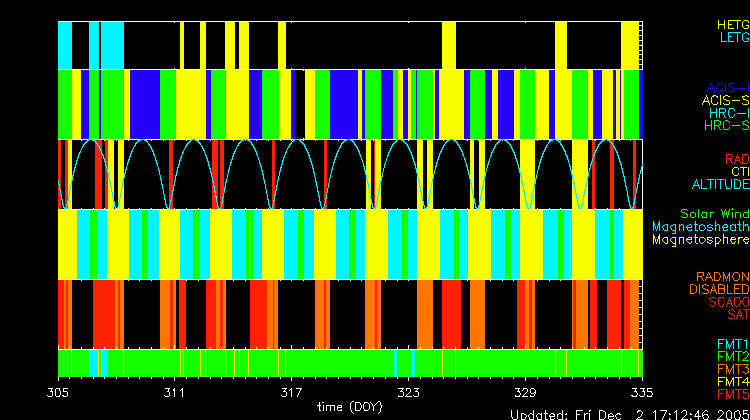
Task: Select the red RAD legend label
Action: 736,159
